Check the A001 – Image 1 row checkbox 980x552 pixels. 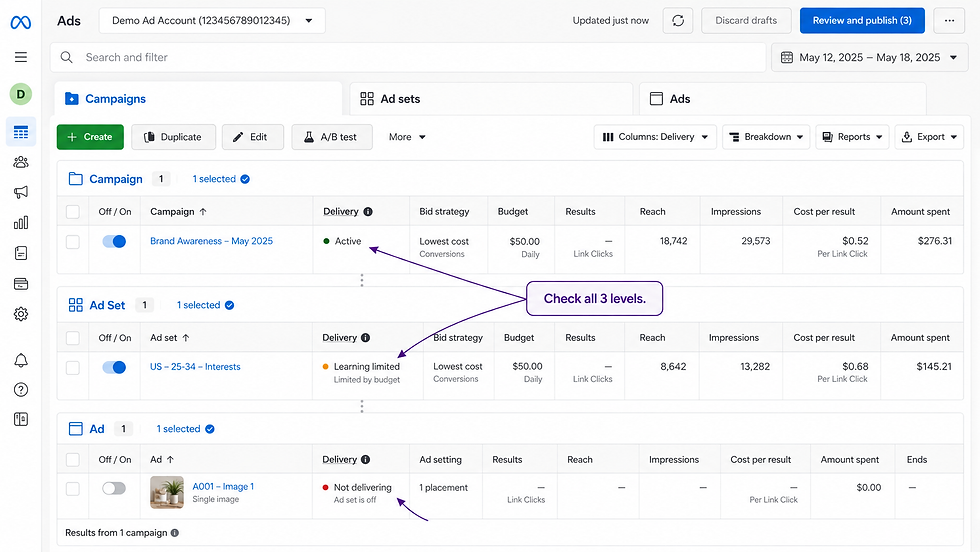coord(73,489)
